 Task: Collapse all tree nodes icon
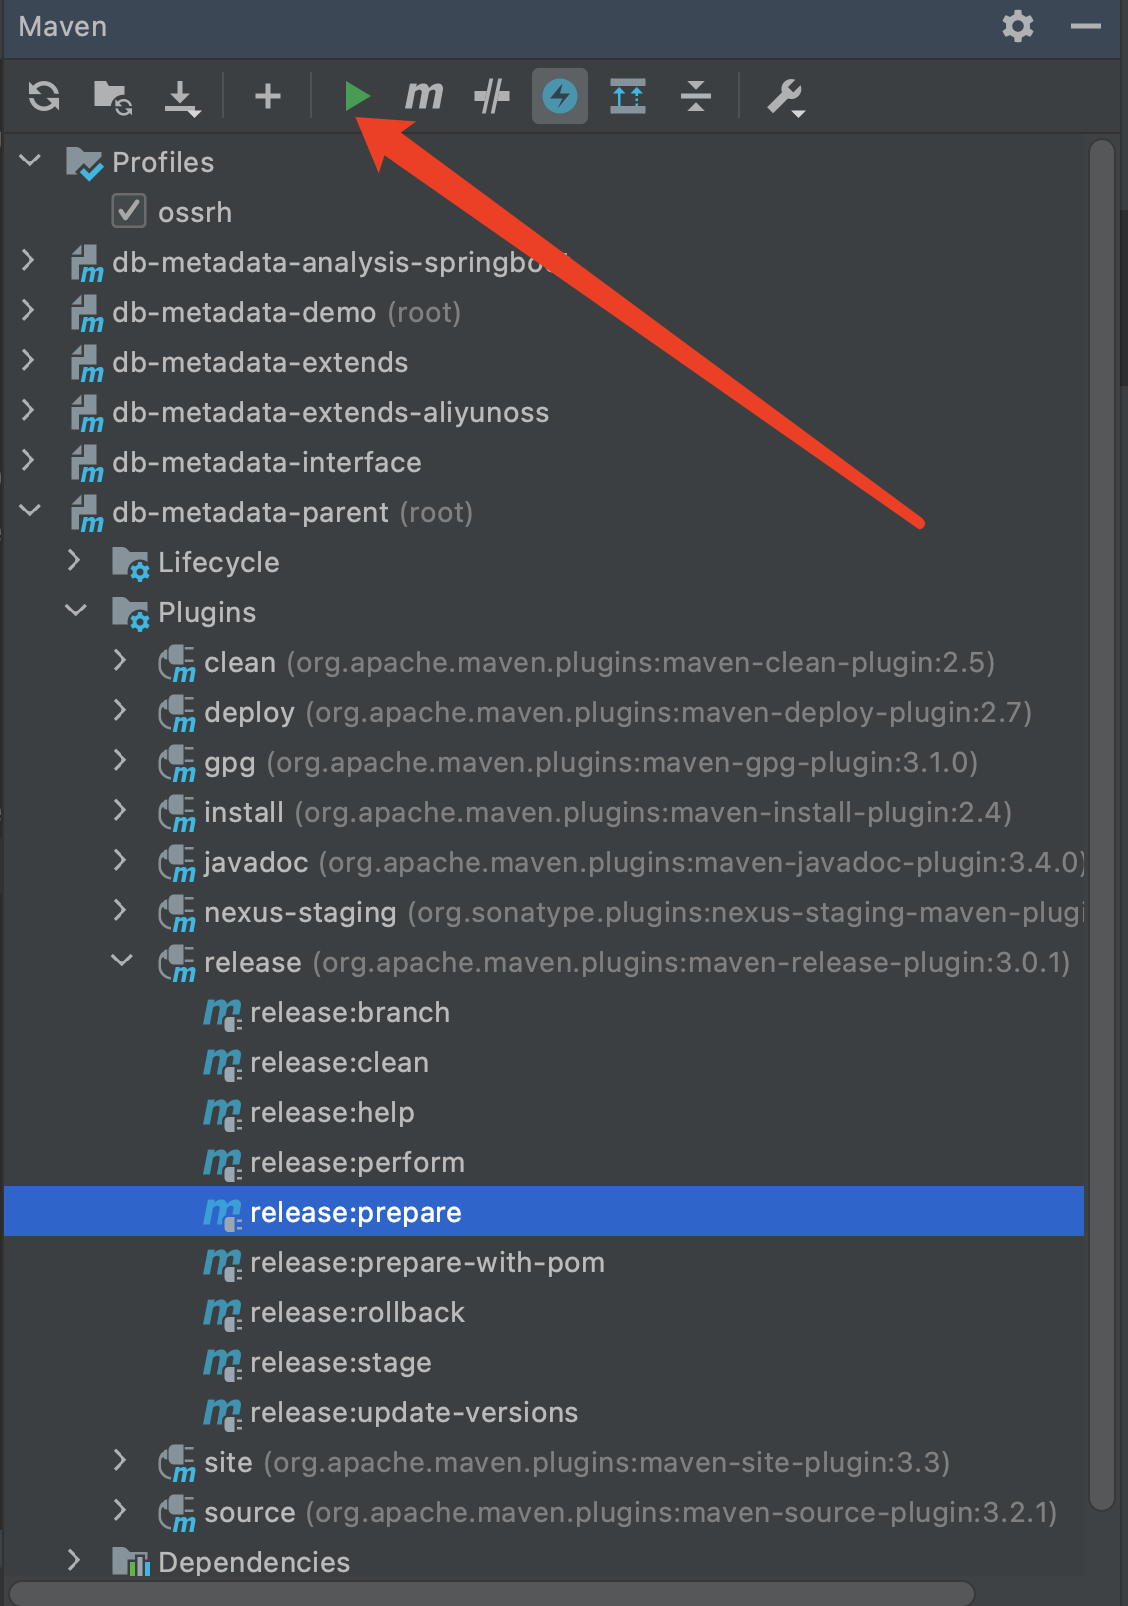coord(695,96)
